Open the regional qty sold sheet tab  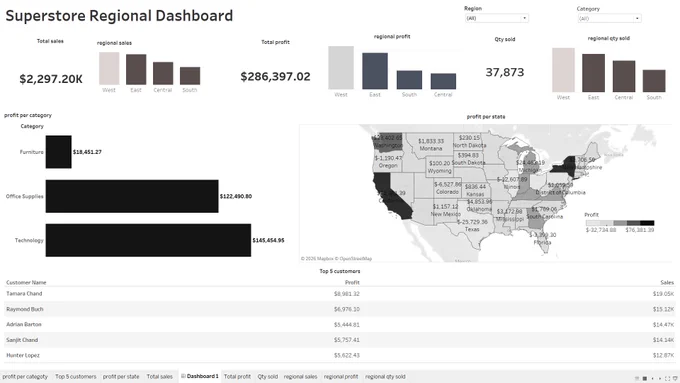click(x=385, y=376)
